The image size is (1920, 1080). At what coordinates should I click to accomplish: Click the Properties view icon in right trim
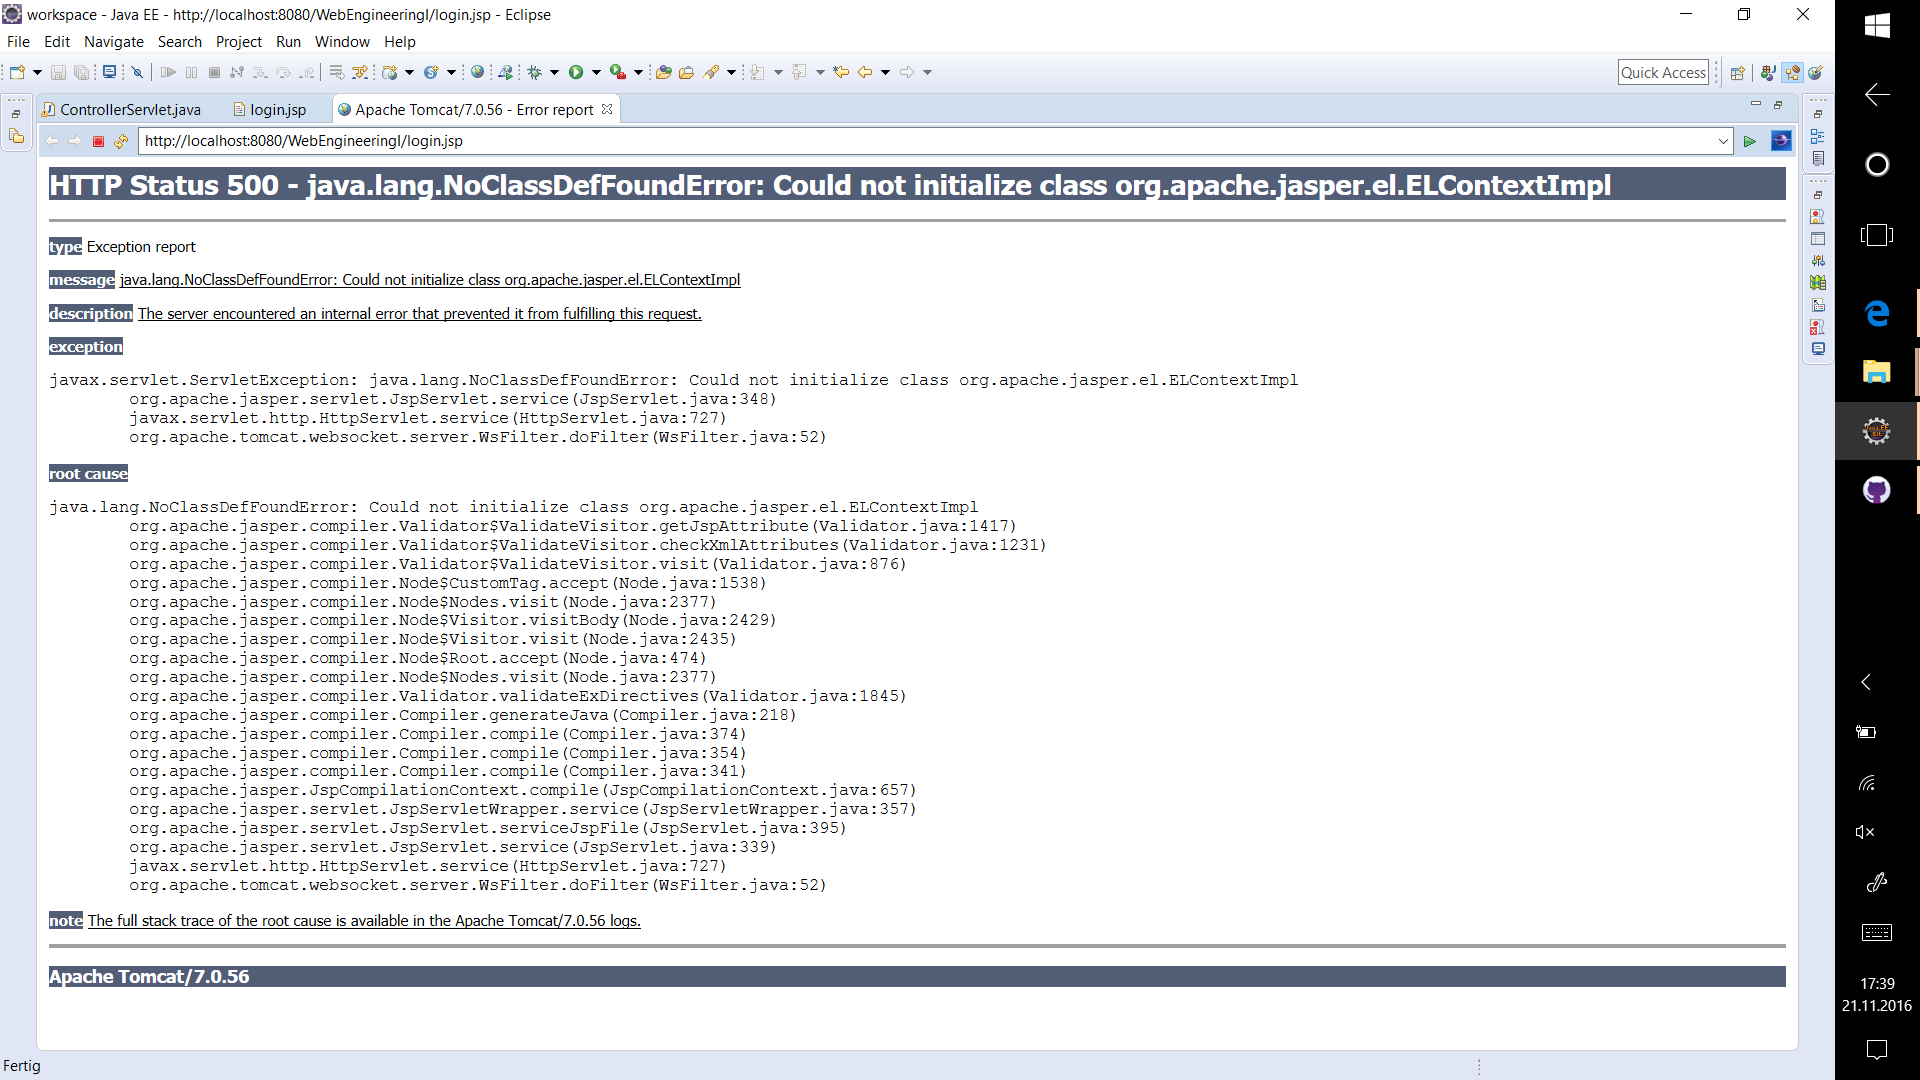(x=1818, y=238)
